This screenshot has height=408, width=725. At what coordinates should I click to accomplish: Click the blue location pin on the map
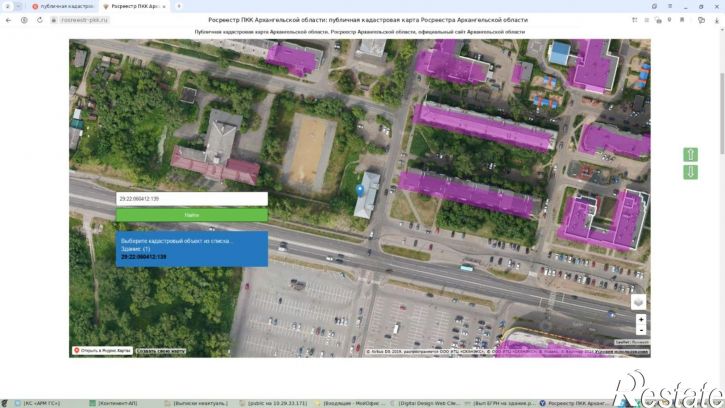pos(360,190)
